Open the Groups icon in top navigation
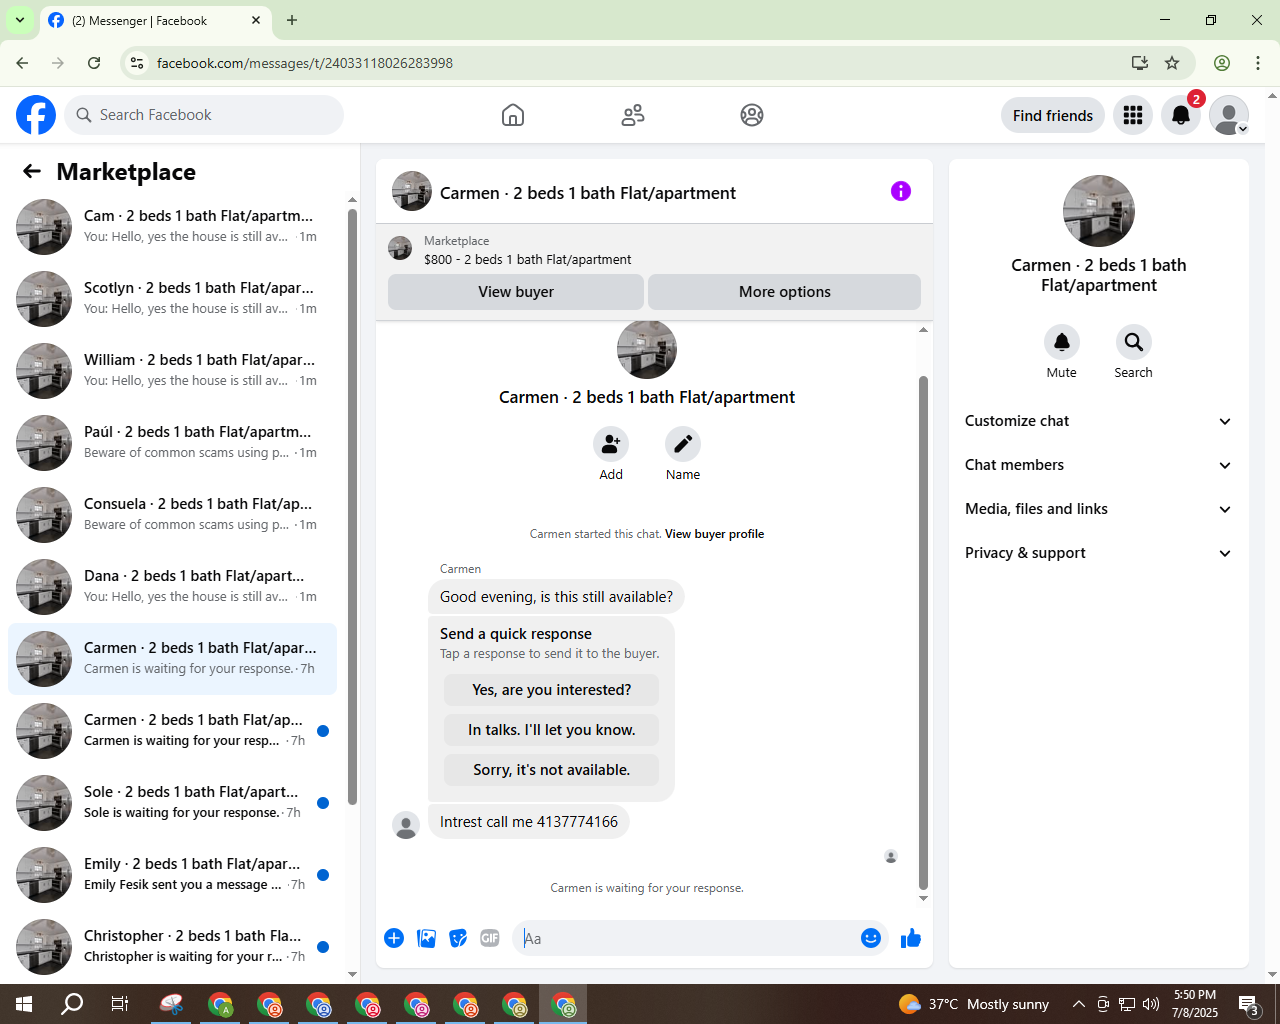Viewport: 1280px width, 1024px height. [752, 115]
